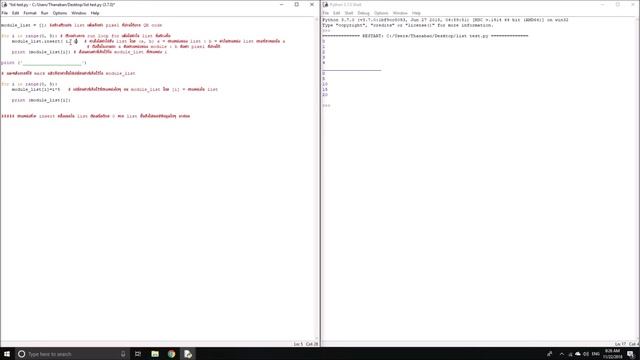This screenshot has width=640, height=360.
Task: Click the microphone icon in search box
Action: (123, 354)
